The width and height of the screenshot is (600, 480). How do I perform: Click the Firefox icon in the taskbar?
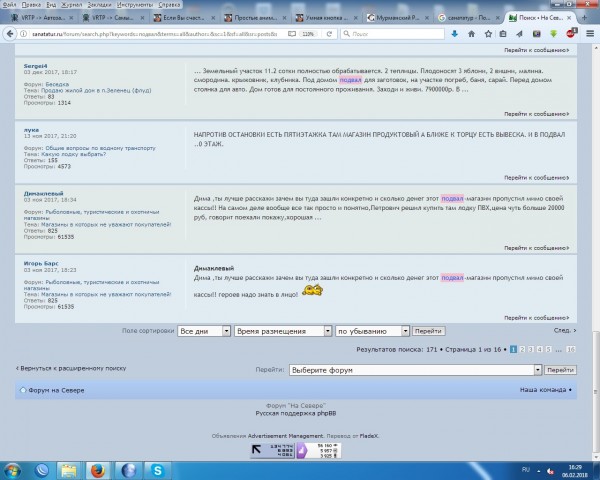[x=97, y=469]
